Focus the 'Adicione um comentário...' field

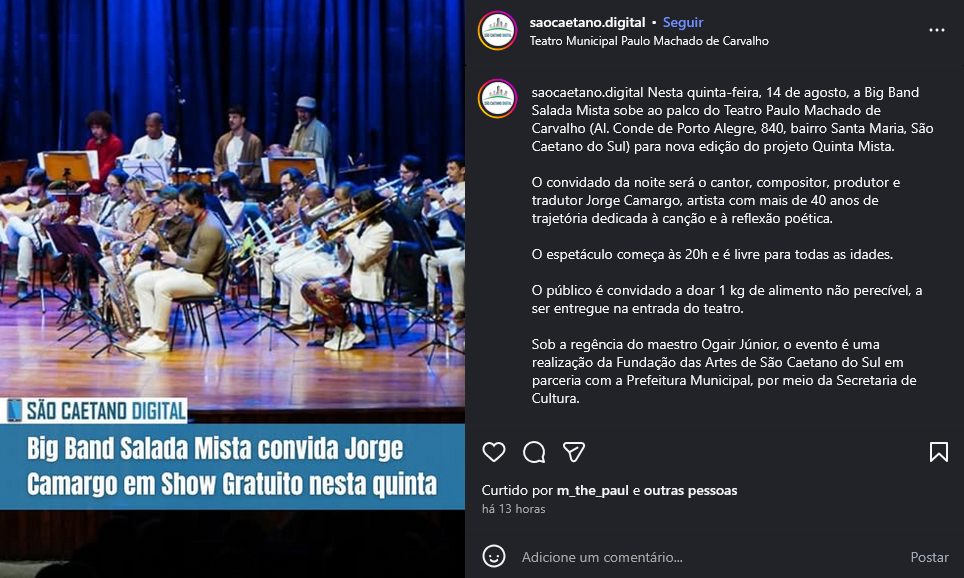pos(707,557)
